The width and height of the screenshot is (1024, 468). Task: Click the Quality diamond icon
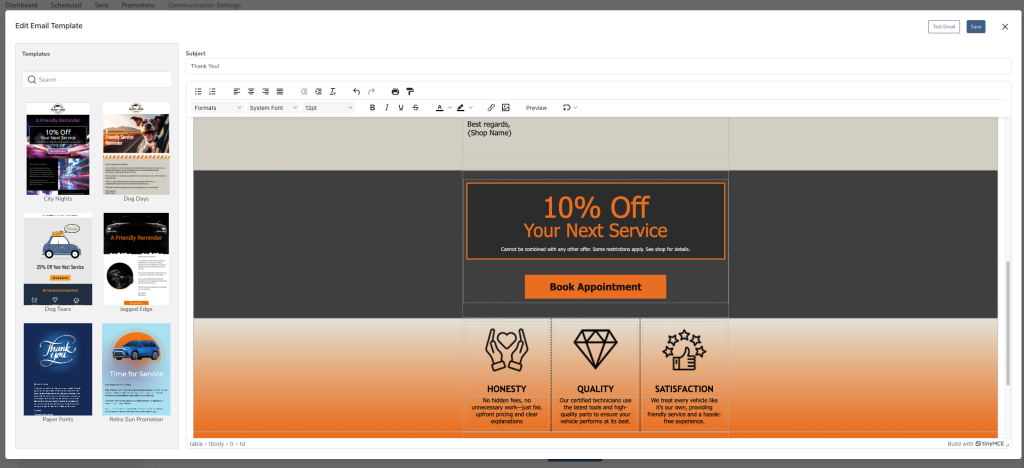[x=595, y=349]
